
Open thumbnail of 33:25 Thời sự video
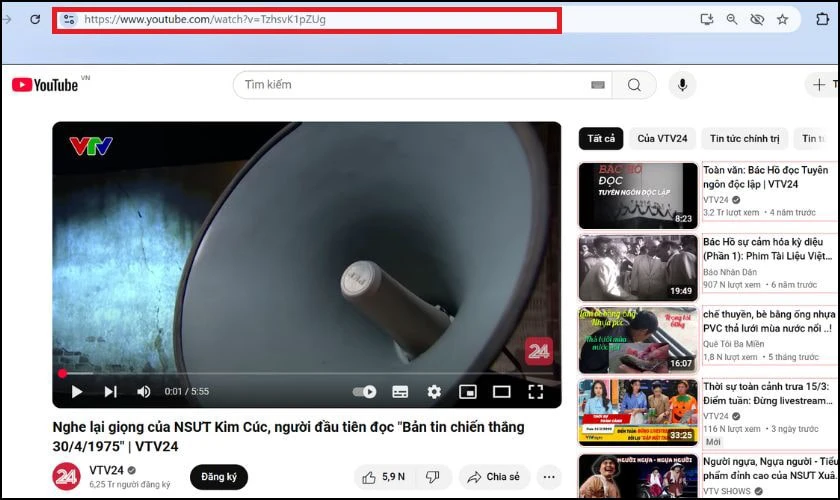[638, 413]
